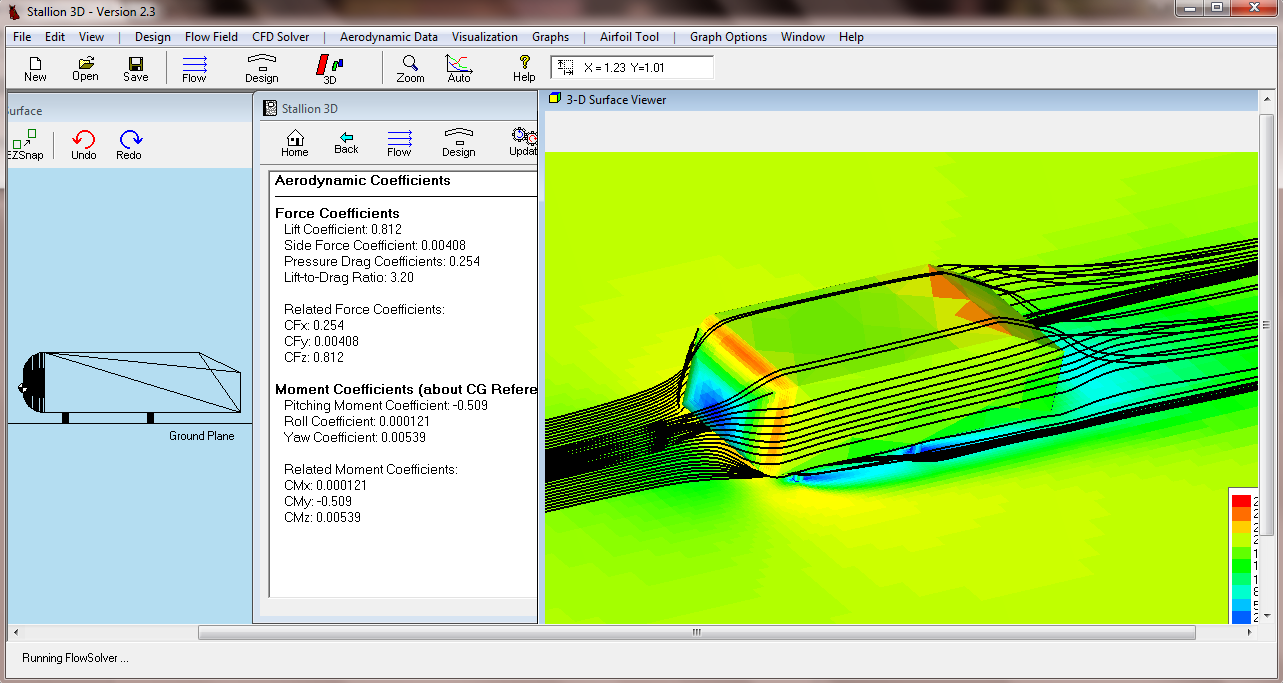1283x683 pixels.
Task: Click the Update gears icon
Action: pos(523,143)
